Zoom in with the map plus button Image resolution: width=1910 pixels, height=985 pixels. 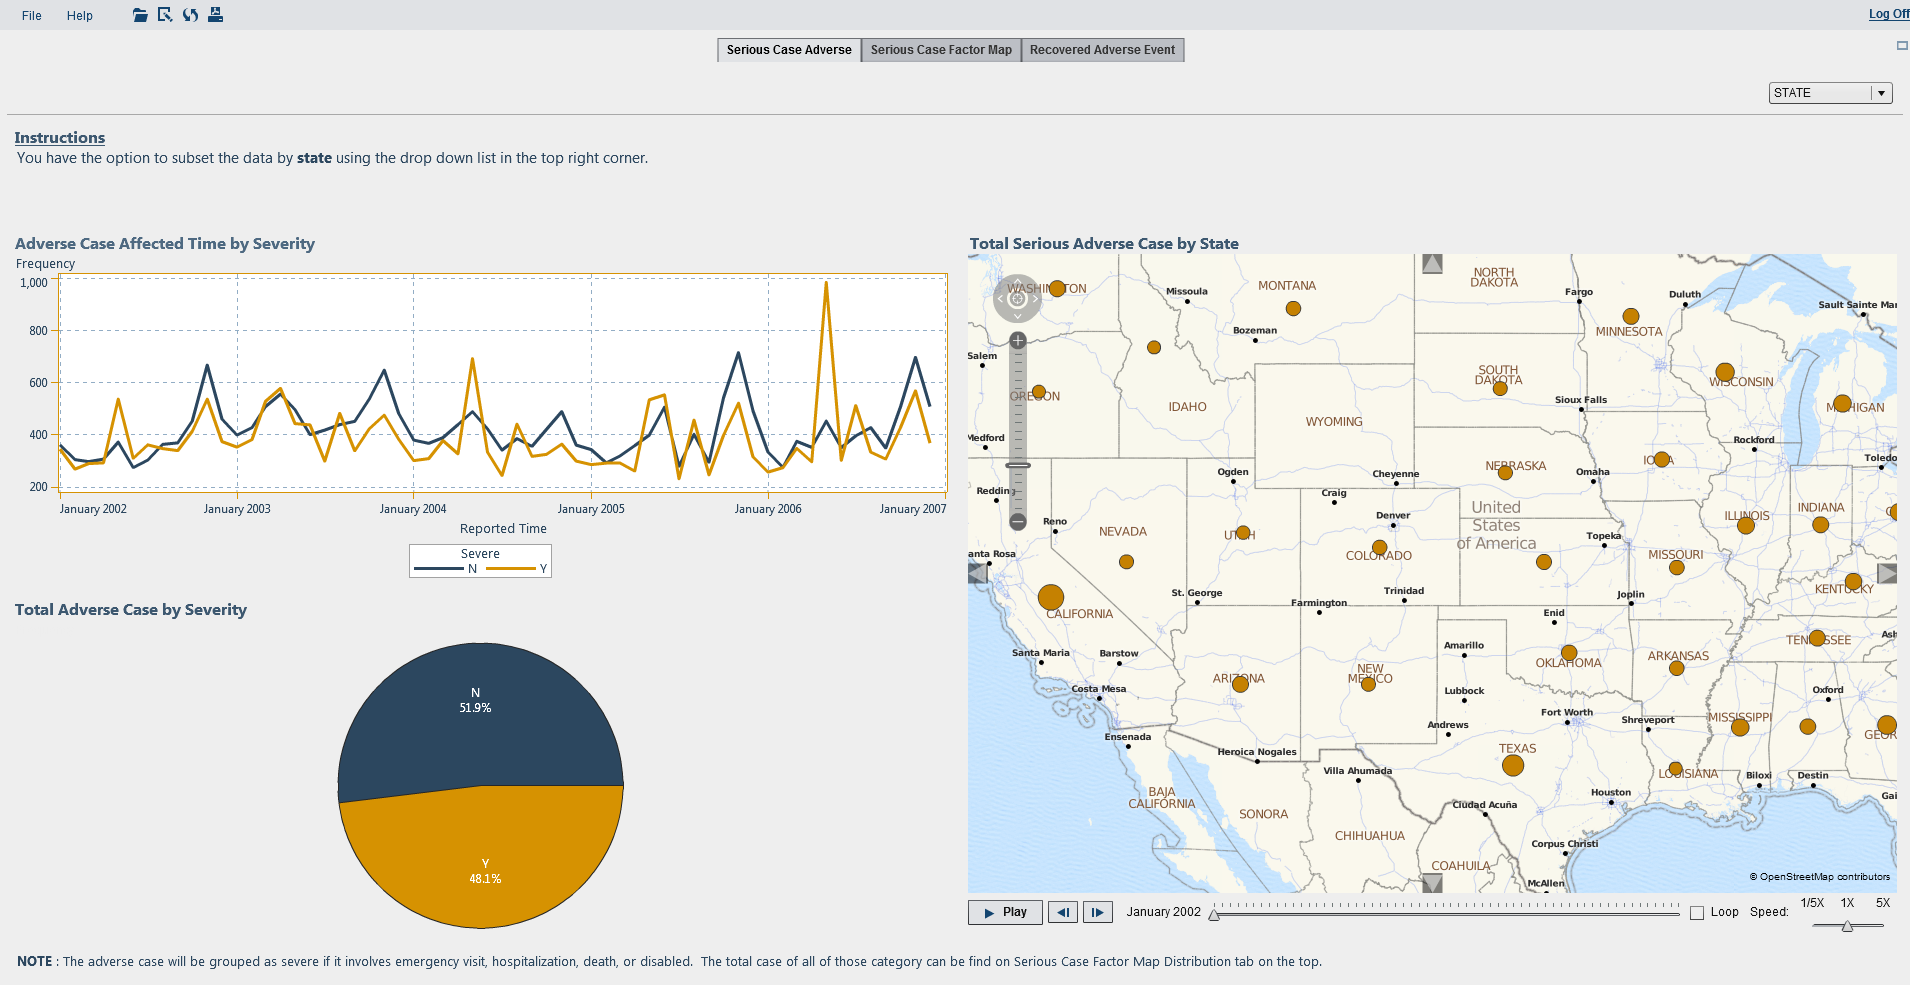coord(1018,341)
